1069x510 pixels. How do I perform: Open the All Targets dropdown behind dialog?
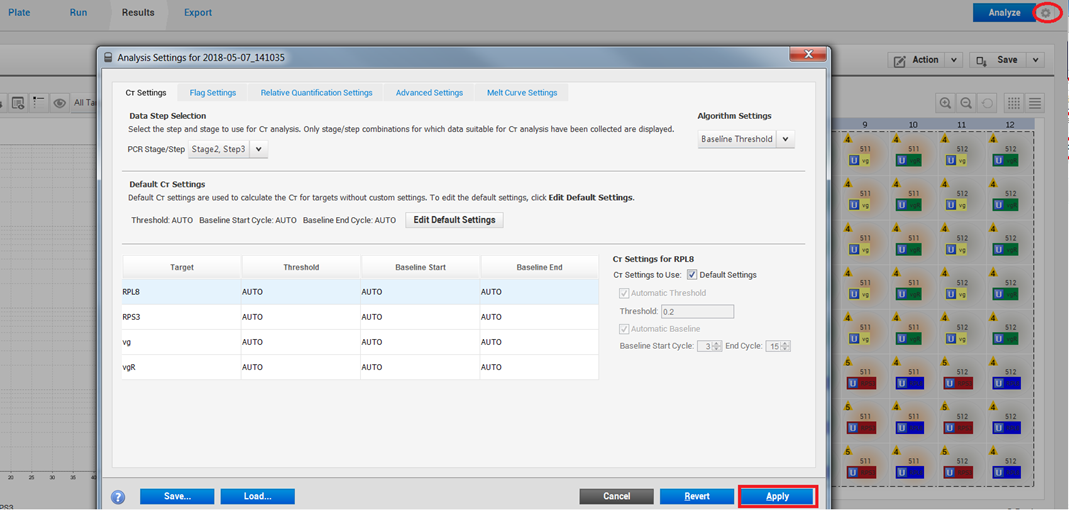click(x=85, y=103)
